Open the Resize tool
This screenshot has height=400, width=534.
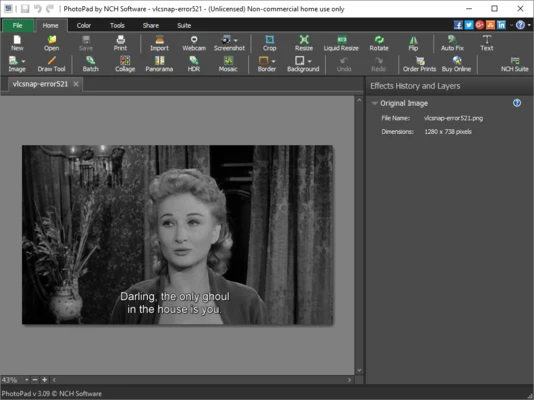(304, 43)
